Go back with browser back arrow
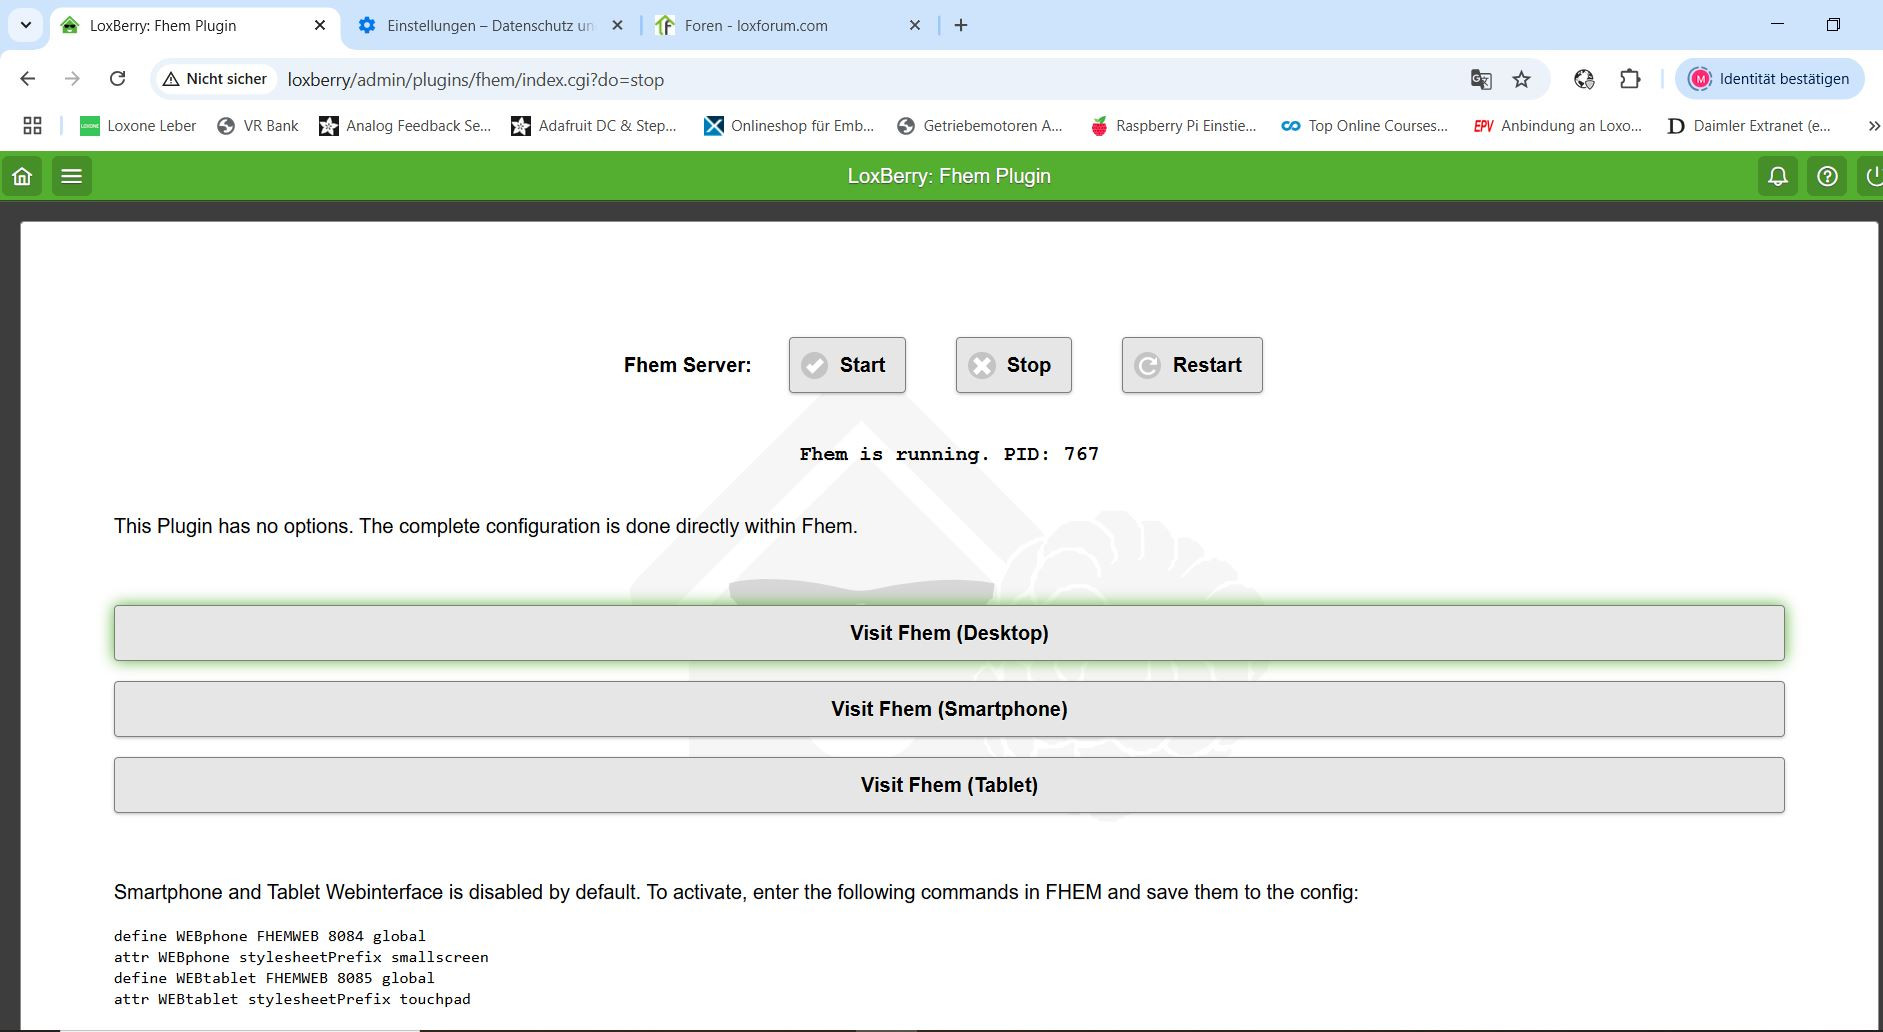1883x1032 pixels. pyautogui.click(x=28, y=79)
